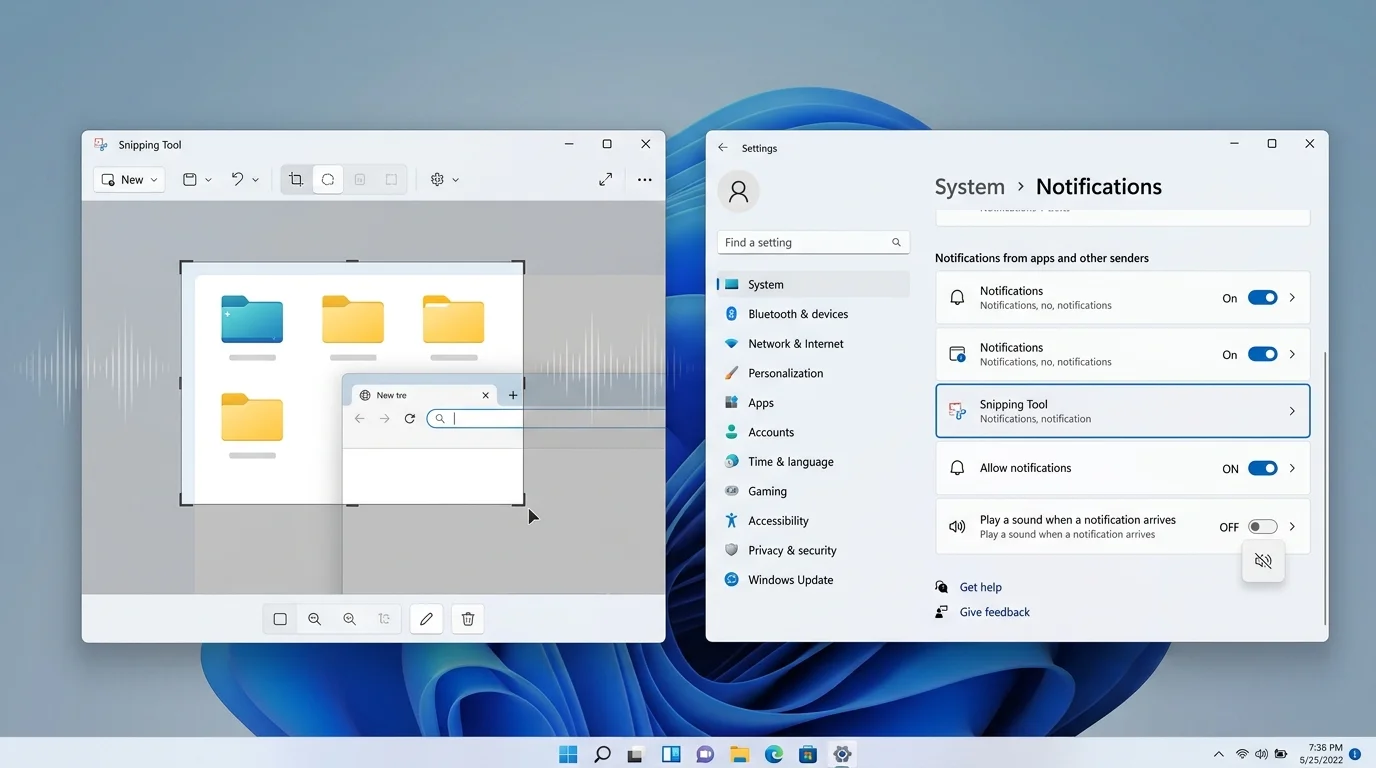This screenshot has height=768, width=1376.
Task: Expand the Allow notifications row chevron
Action: coord(1292,468)
